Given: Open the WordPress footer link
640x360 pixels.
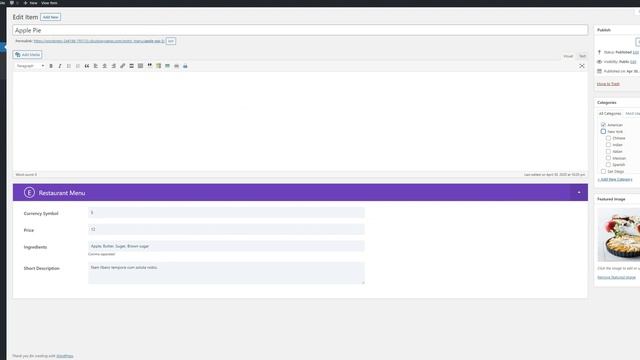Looking at the screenshot, I should 65,356.
